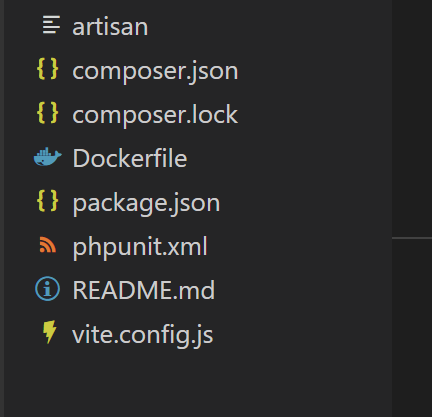Click the explorer's left edge border strip

[2, 208]
